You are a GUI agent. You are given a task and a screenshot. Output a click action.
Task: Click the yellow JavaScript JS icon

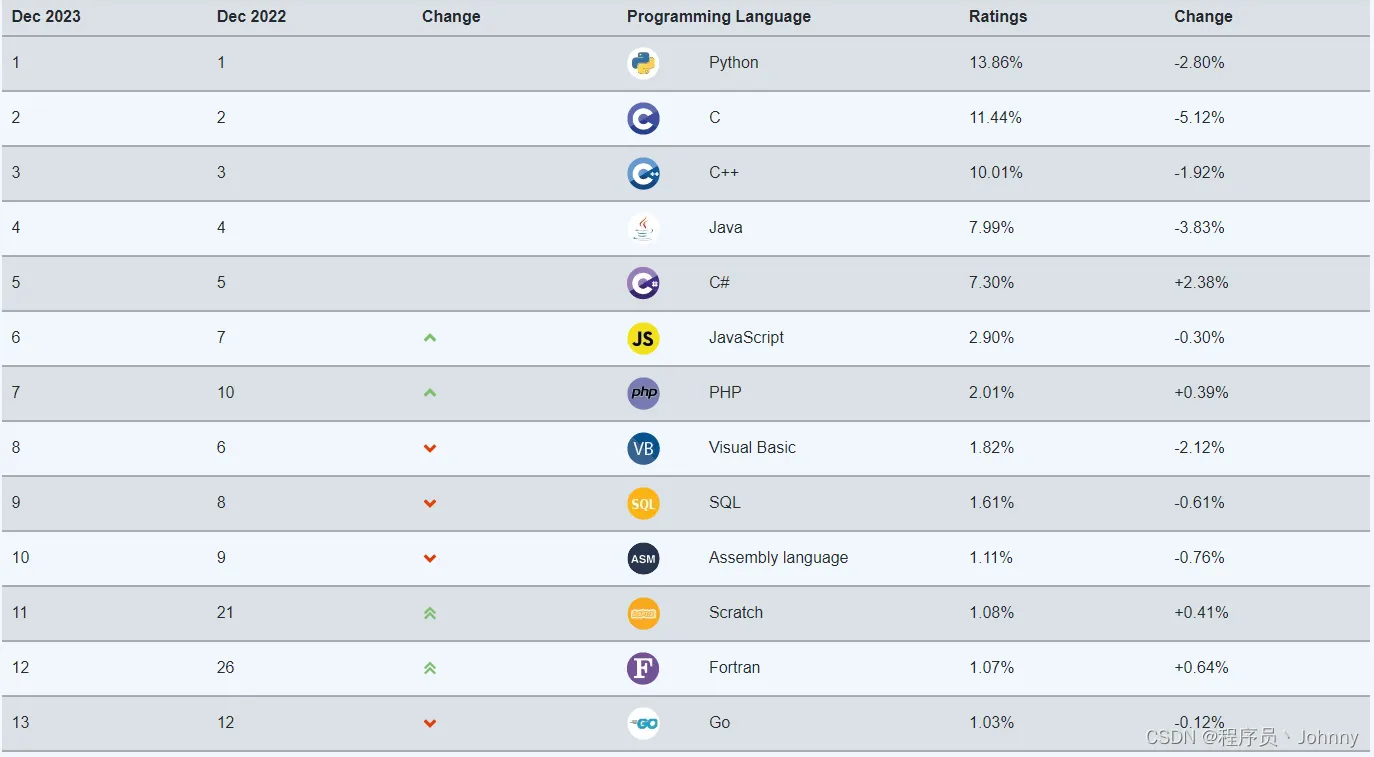pyautogui.click(x=643, y=338)
